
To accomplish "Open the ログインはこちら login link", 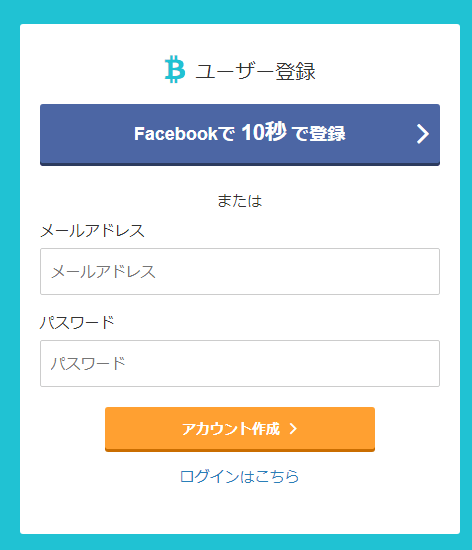I will click(x=240, y=476).
